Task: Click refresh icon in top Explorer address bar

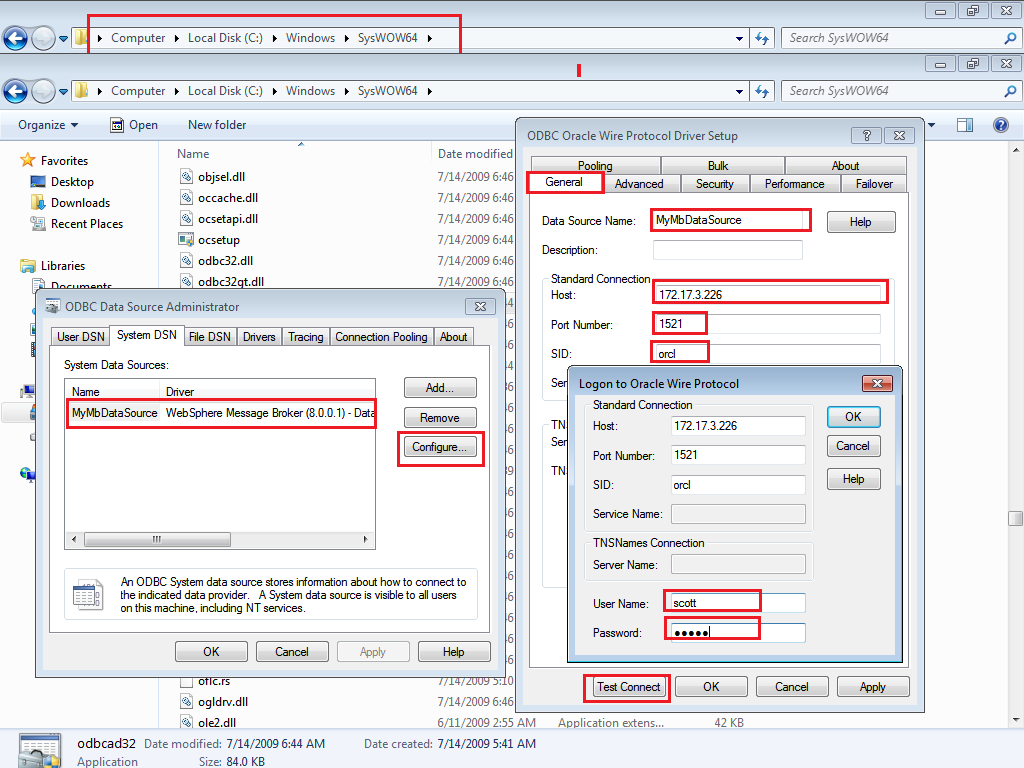Action: pyautogui.click(x=761, y=39)
